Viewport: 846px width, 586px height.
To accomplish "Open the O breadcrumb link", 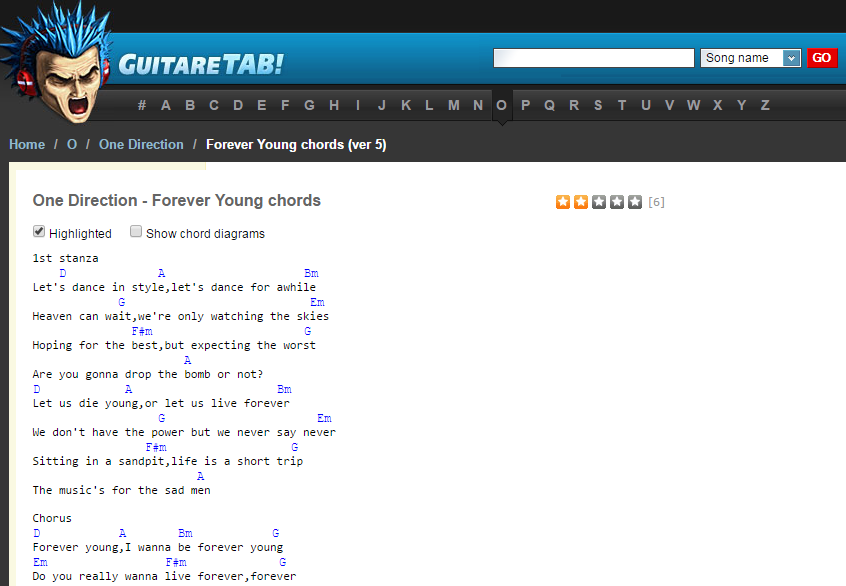I will coord(72,145).
